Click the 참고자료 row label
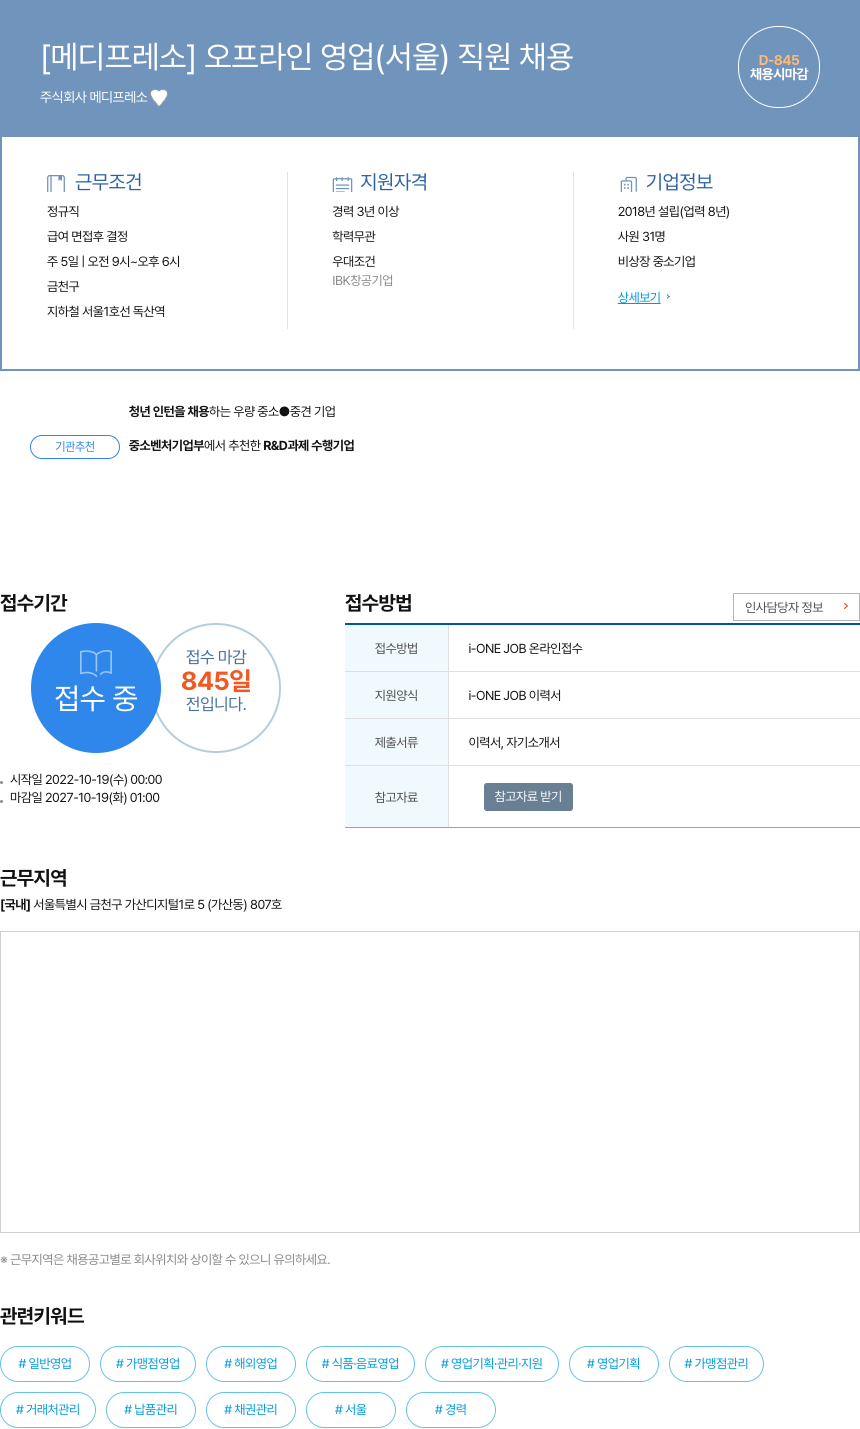 tap(396, 798)
